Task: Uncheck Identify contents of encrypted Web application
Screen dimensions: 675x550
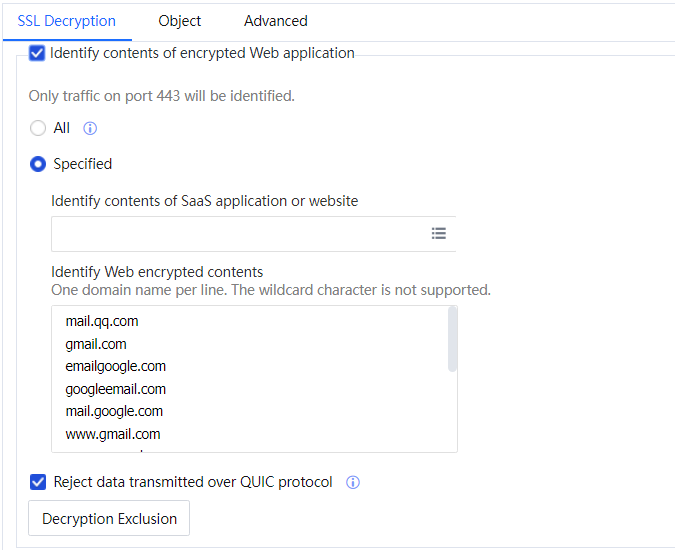Action: click(37, 53)
